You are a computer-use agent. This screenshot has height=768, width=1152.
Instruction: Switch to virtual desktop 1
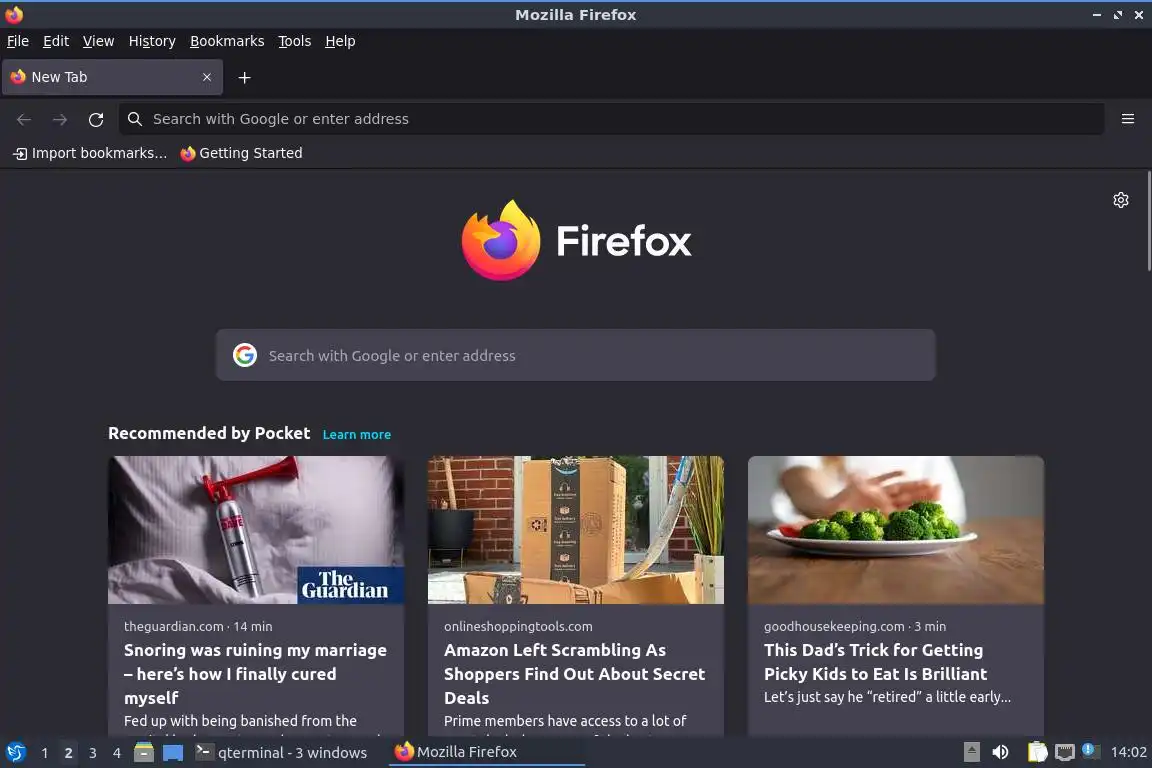pyautogui.click(x=45, y=753)
